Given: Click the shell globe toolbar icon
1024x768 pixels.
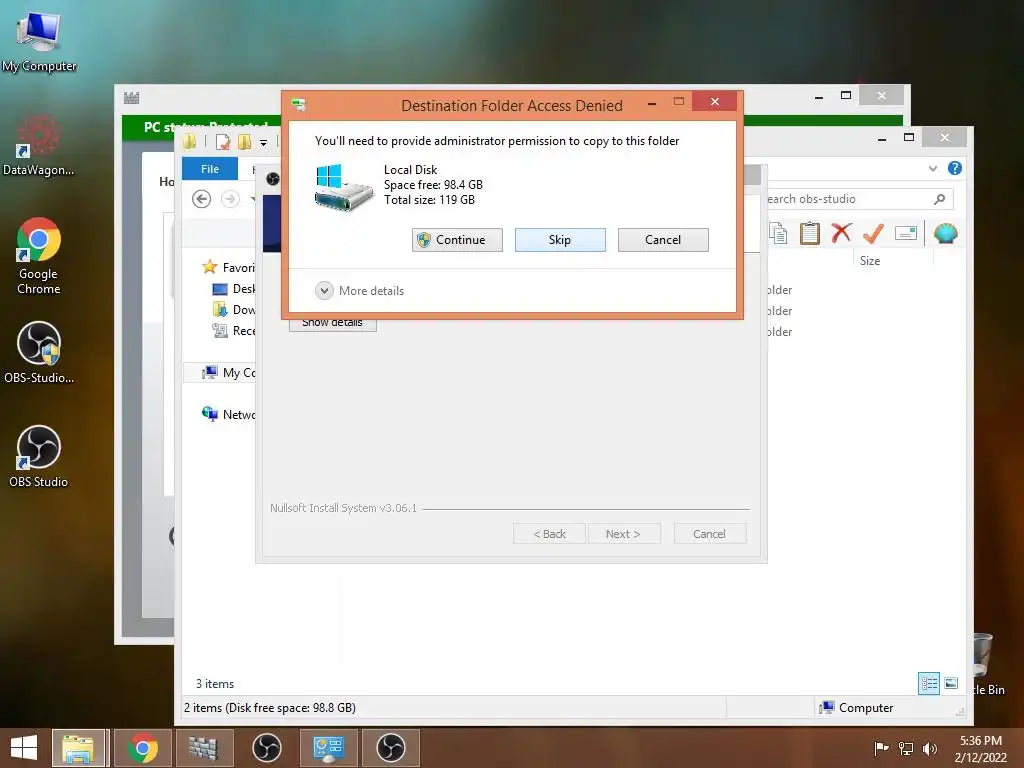Looking at the screenshot, I should point(946,232).
